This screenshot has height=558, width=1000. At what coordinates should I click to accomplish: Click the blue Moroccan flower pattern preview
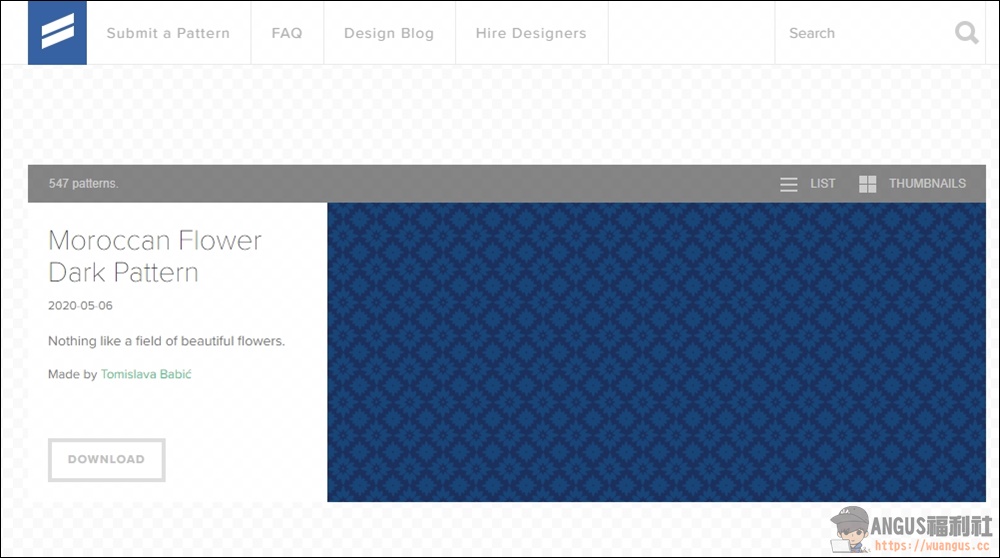click(656, 352)
